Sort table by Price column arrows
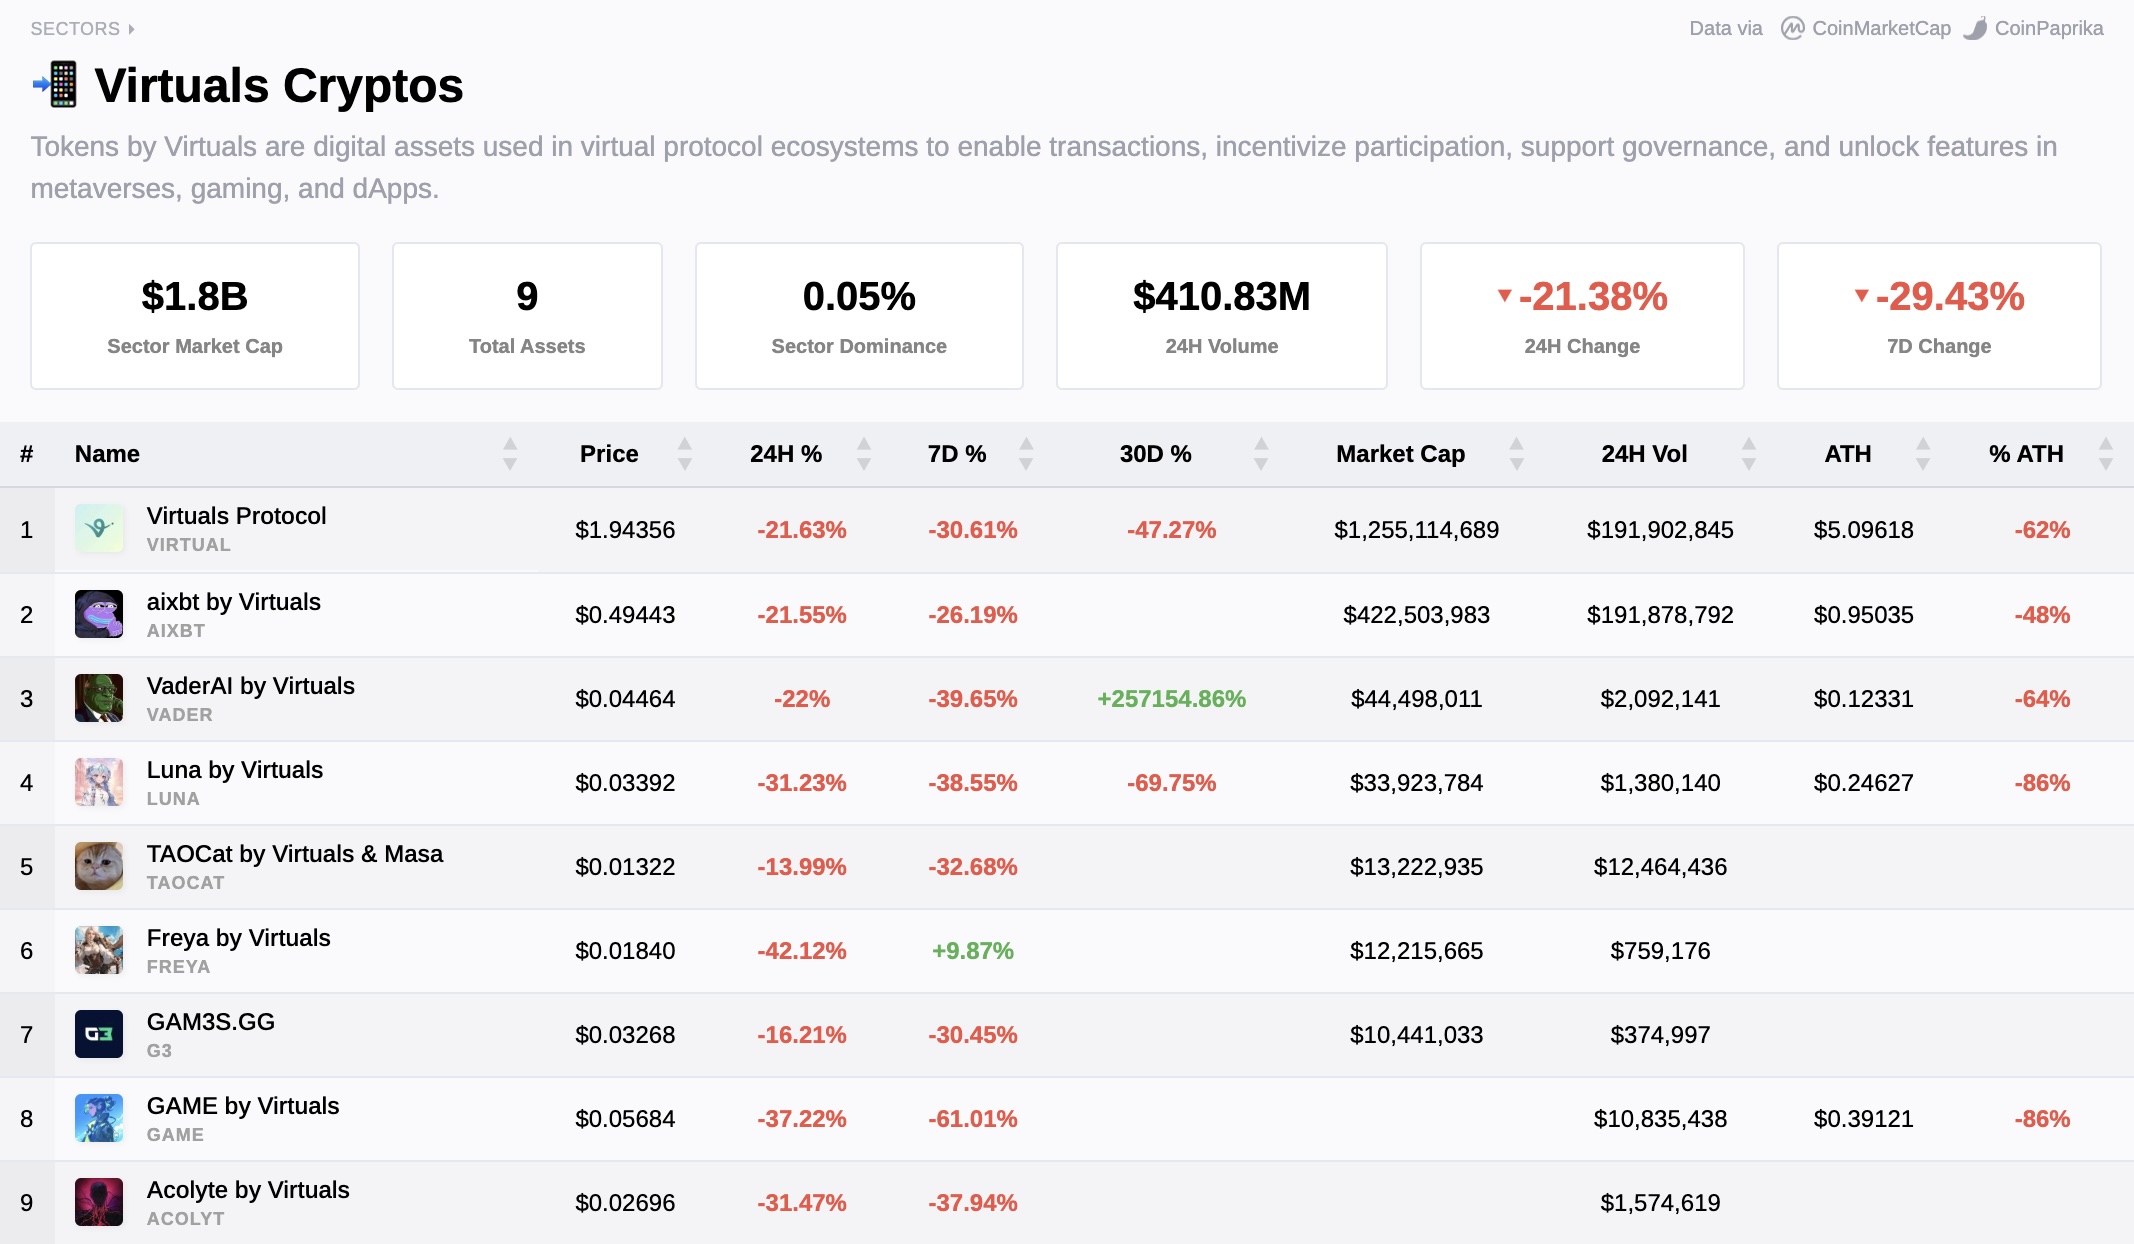Image resolution: width=2134 pixels, height=1244 pixels. click(685, 454)
